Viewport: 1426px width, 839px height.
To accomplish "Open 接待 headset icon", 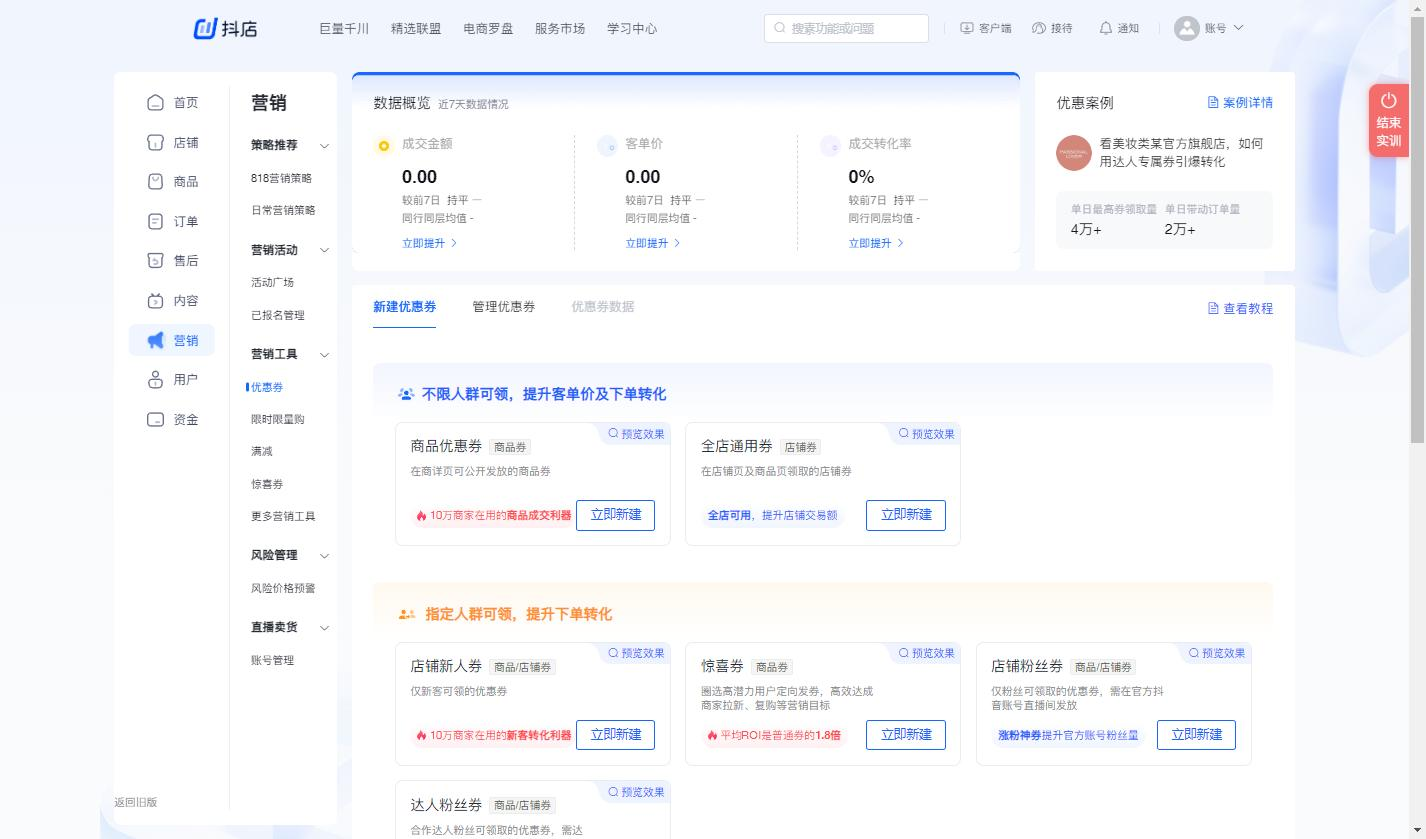I will click(x=1038, y=28).
